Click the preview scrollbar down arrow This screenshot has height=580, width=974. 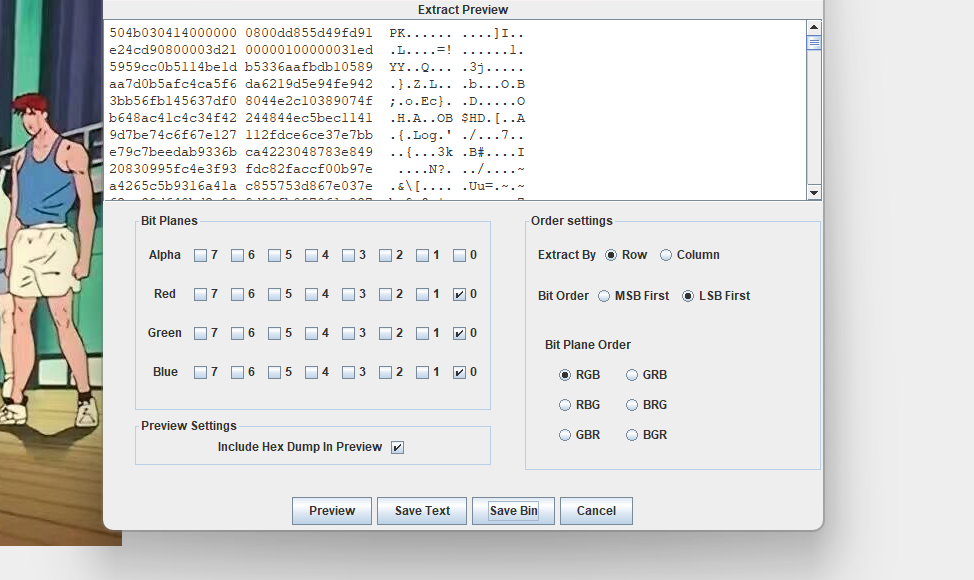point(814,193)
